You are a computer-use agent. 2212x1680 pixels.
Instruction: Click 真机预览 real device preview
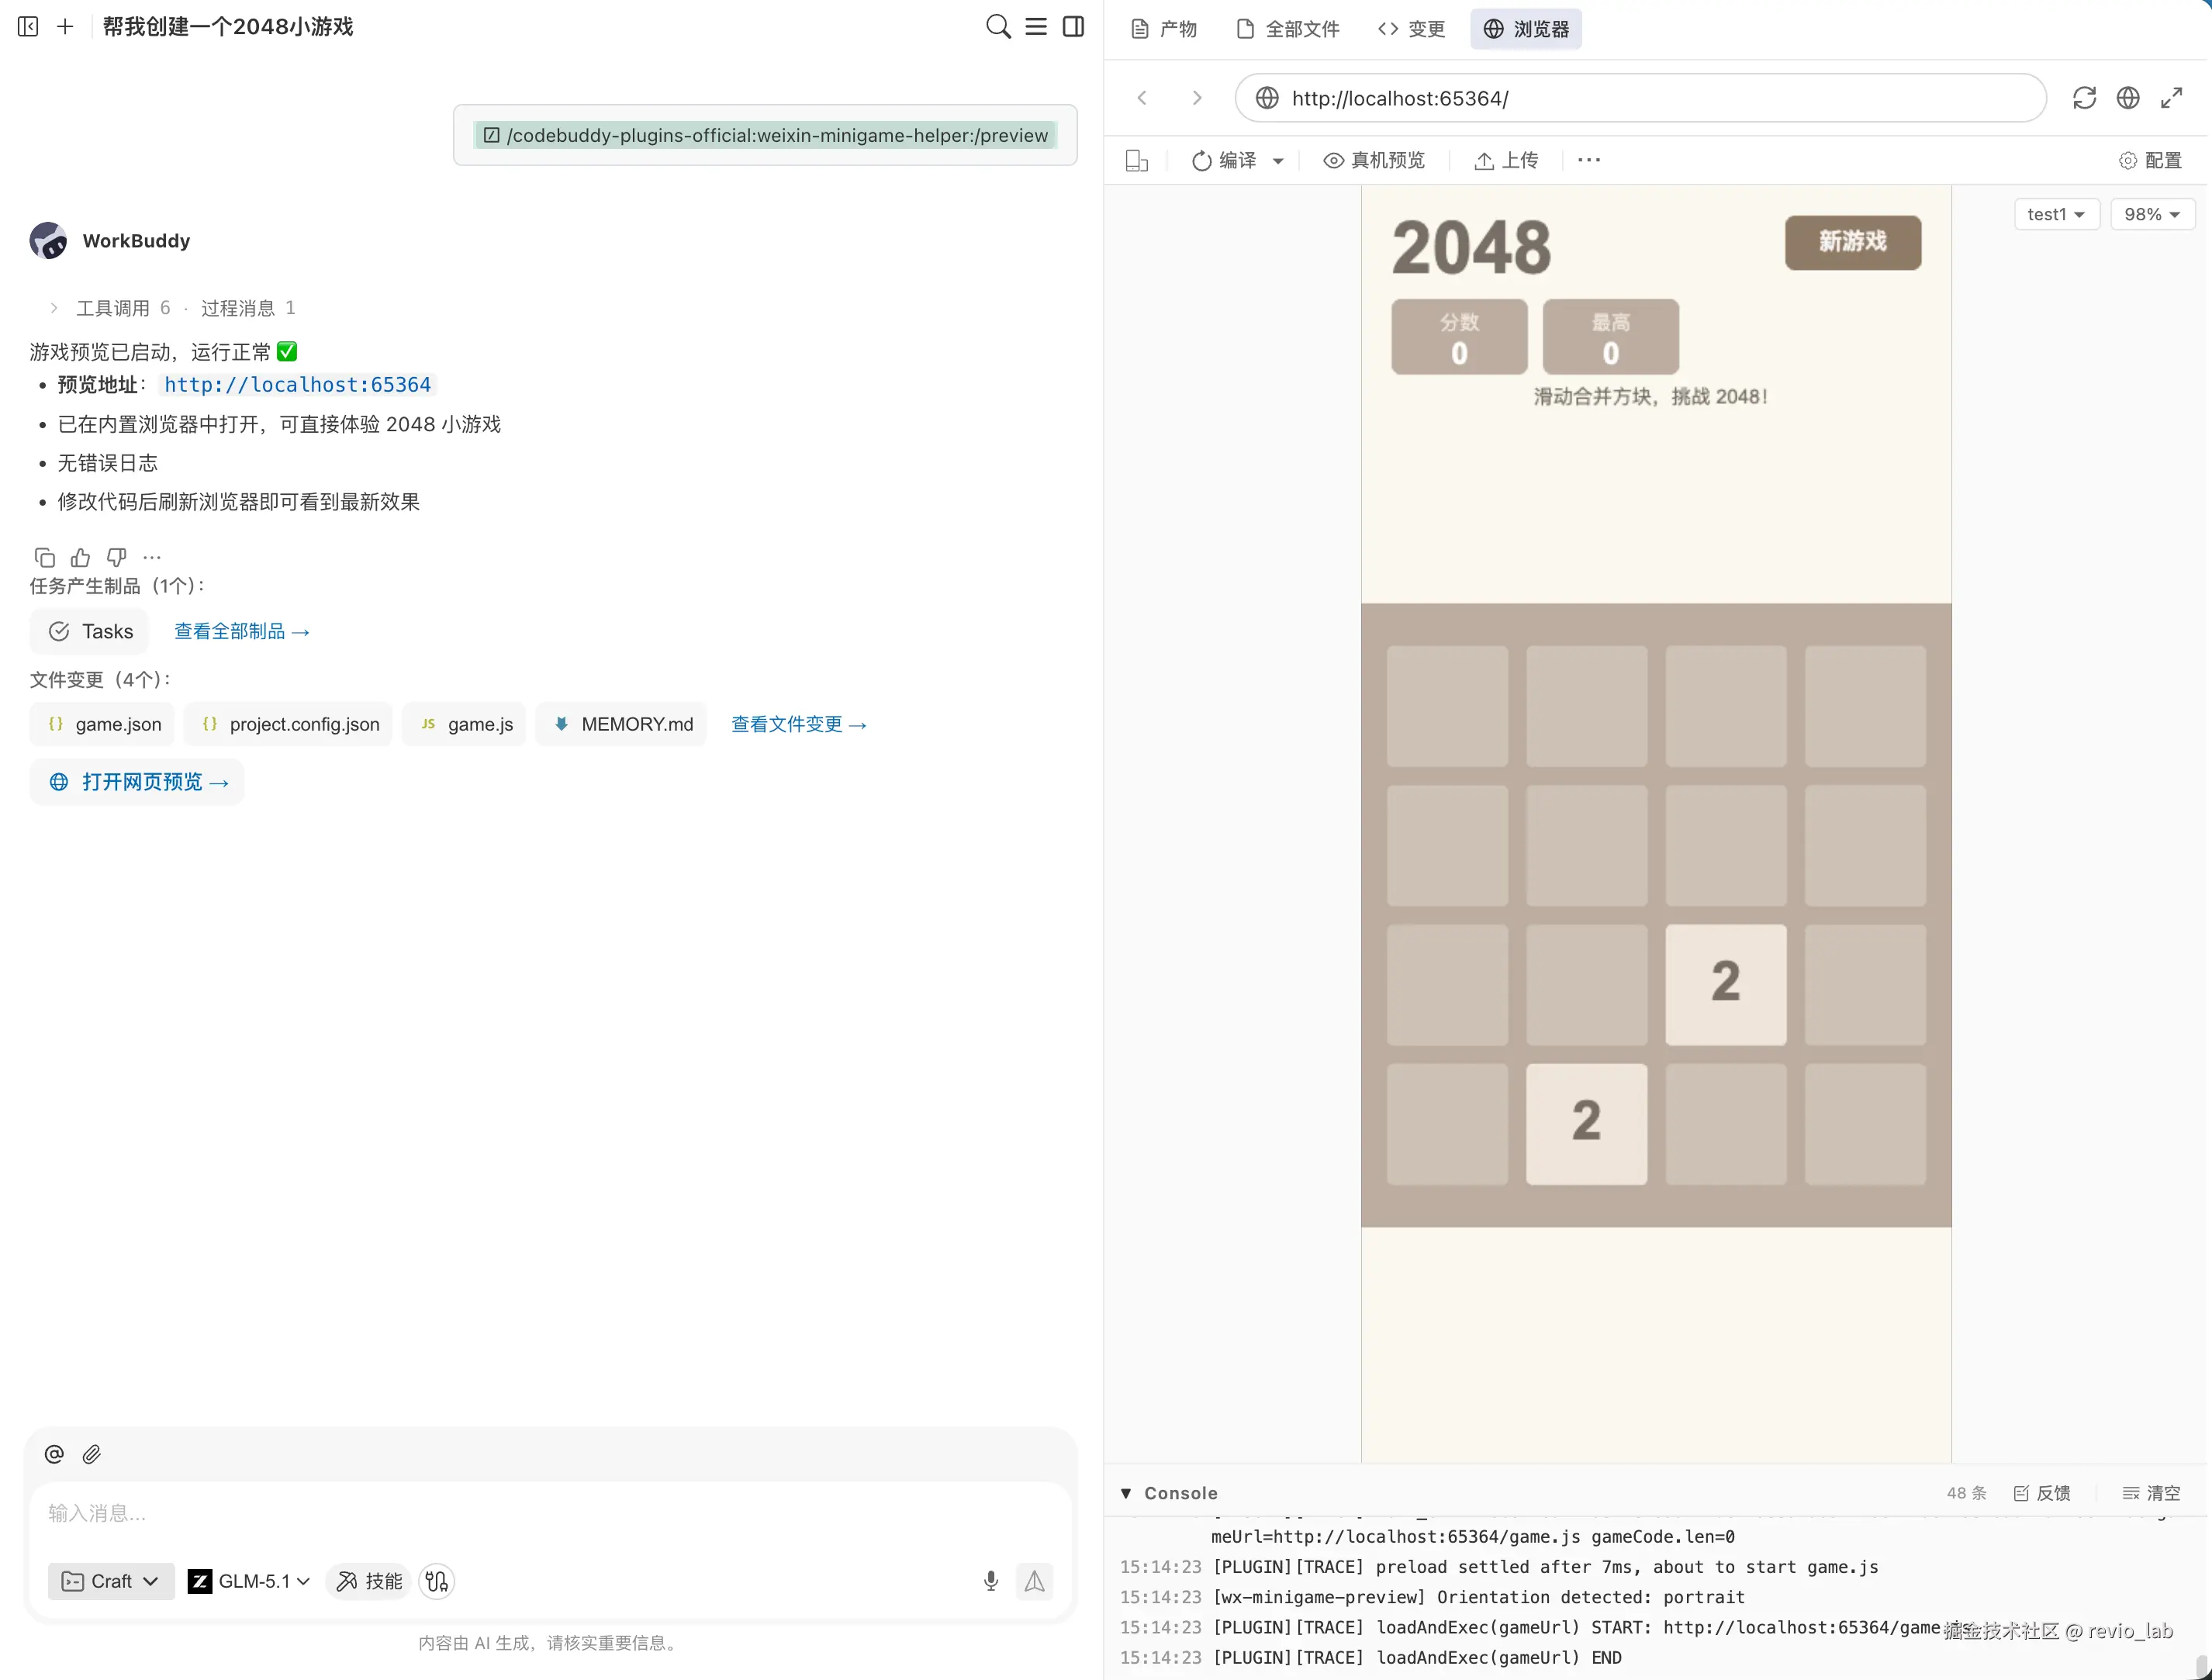tap(1374, 161)
